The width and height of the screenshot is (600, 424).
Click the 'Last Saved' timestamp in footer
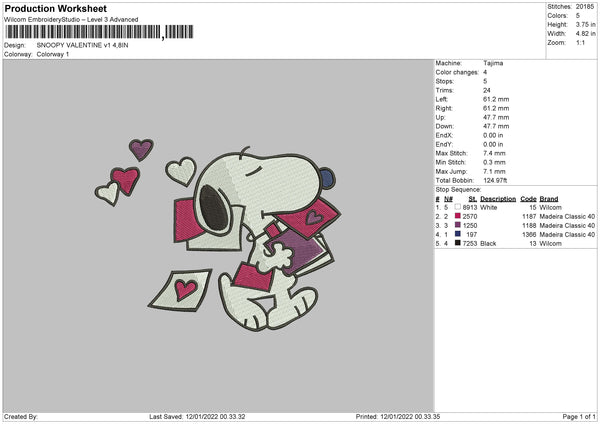197,417
